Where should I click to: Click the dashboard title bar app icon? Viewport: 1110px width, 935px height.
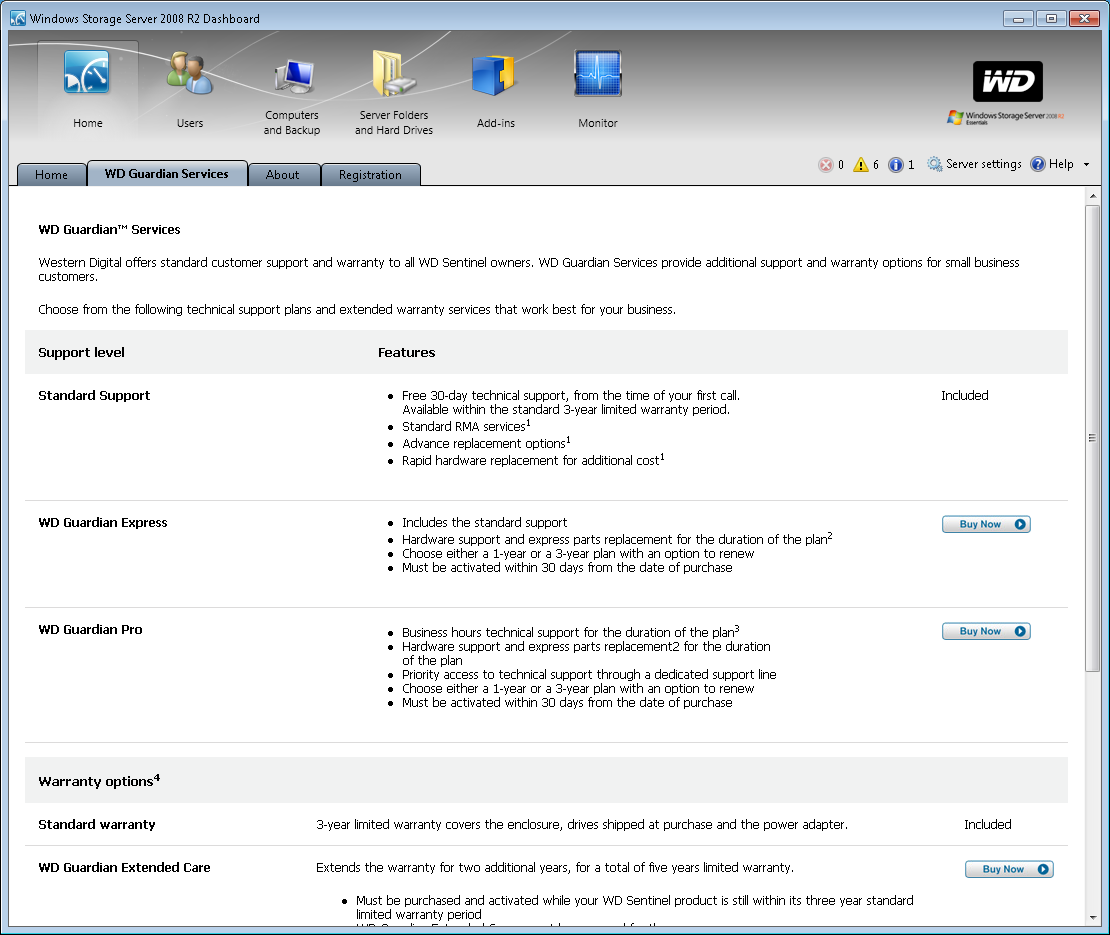pos(18,18)
